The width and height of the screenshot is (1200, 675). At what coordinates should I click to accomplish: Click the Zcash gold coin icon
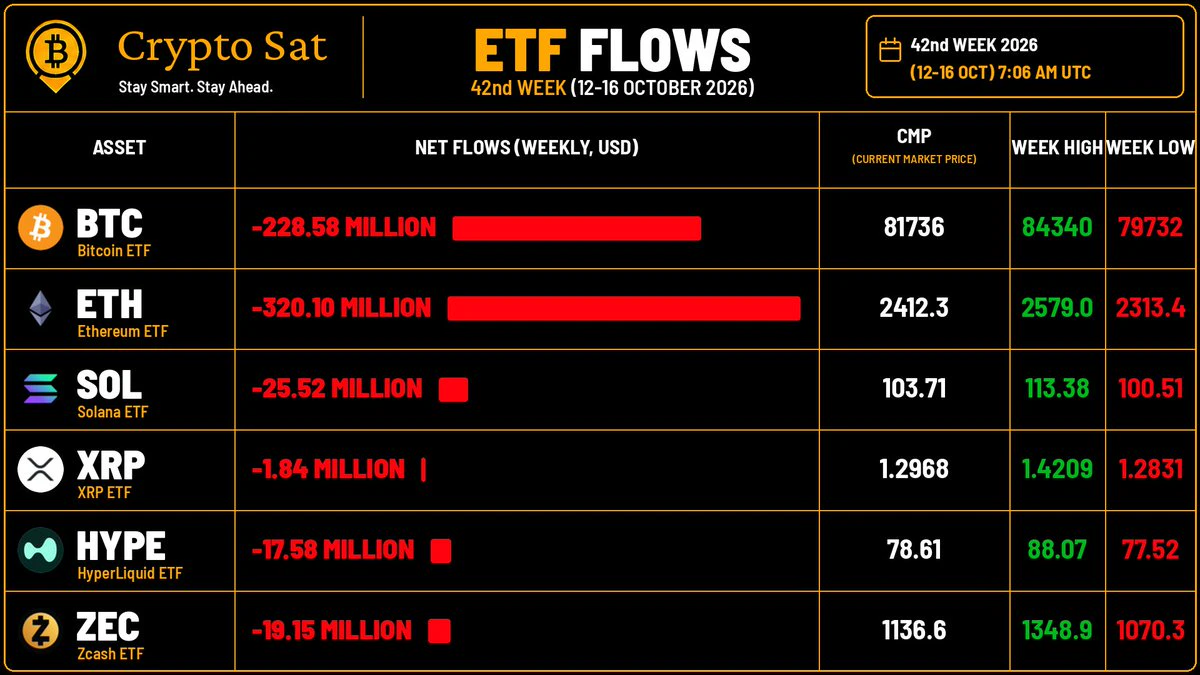[x=41, y=631]
